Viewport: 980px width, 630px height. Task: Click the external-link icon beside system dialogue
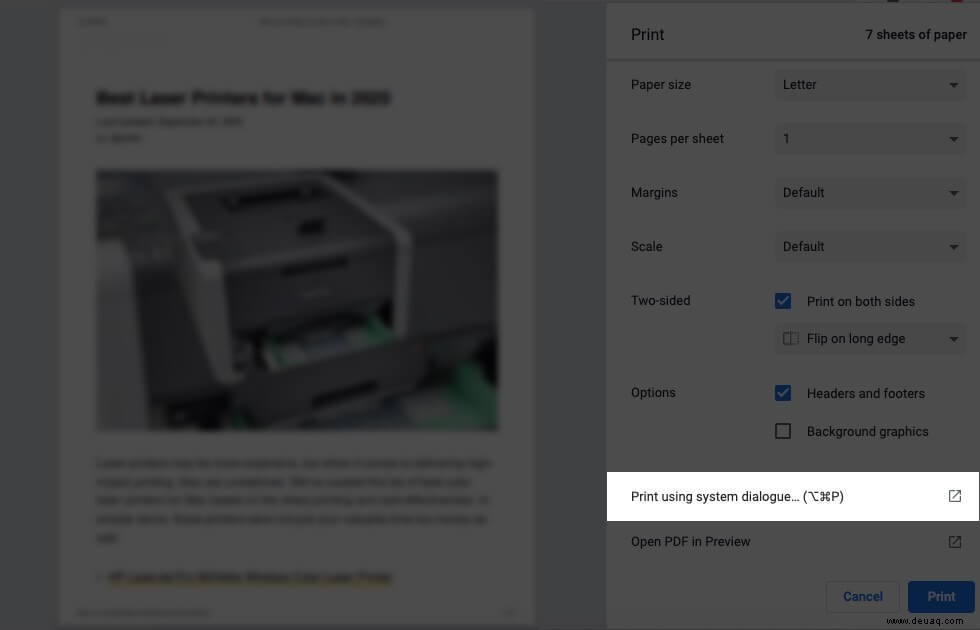tap(954, 496)
